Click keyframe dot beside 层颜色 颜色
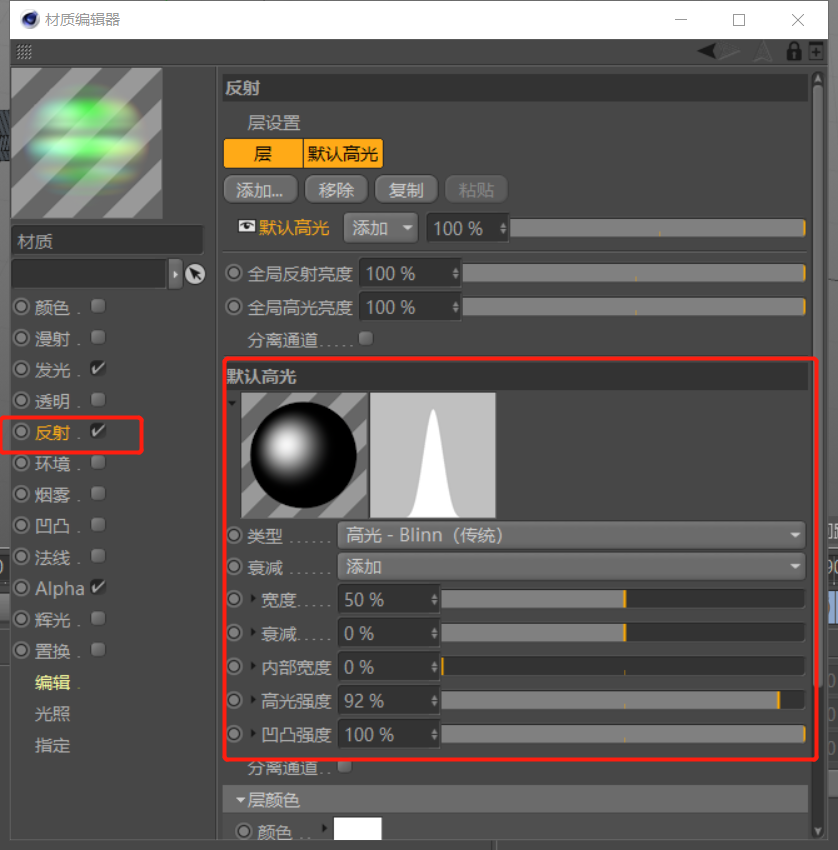 point(244,830)
